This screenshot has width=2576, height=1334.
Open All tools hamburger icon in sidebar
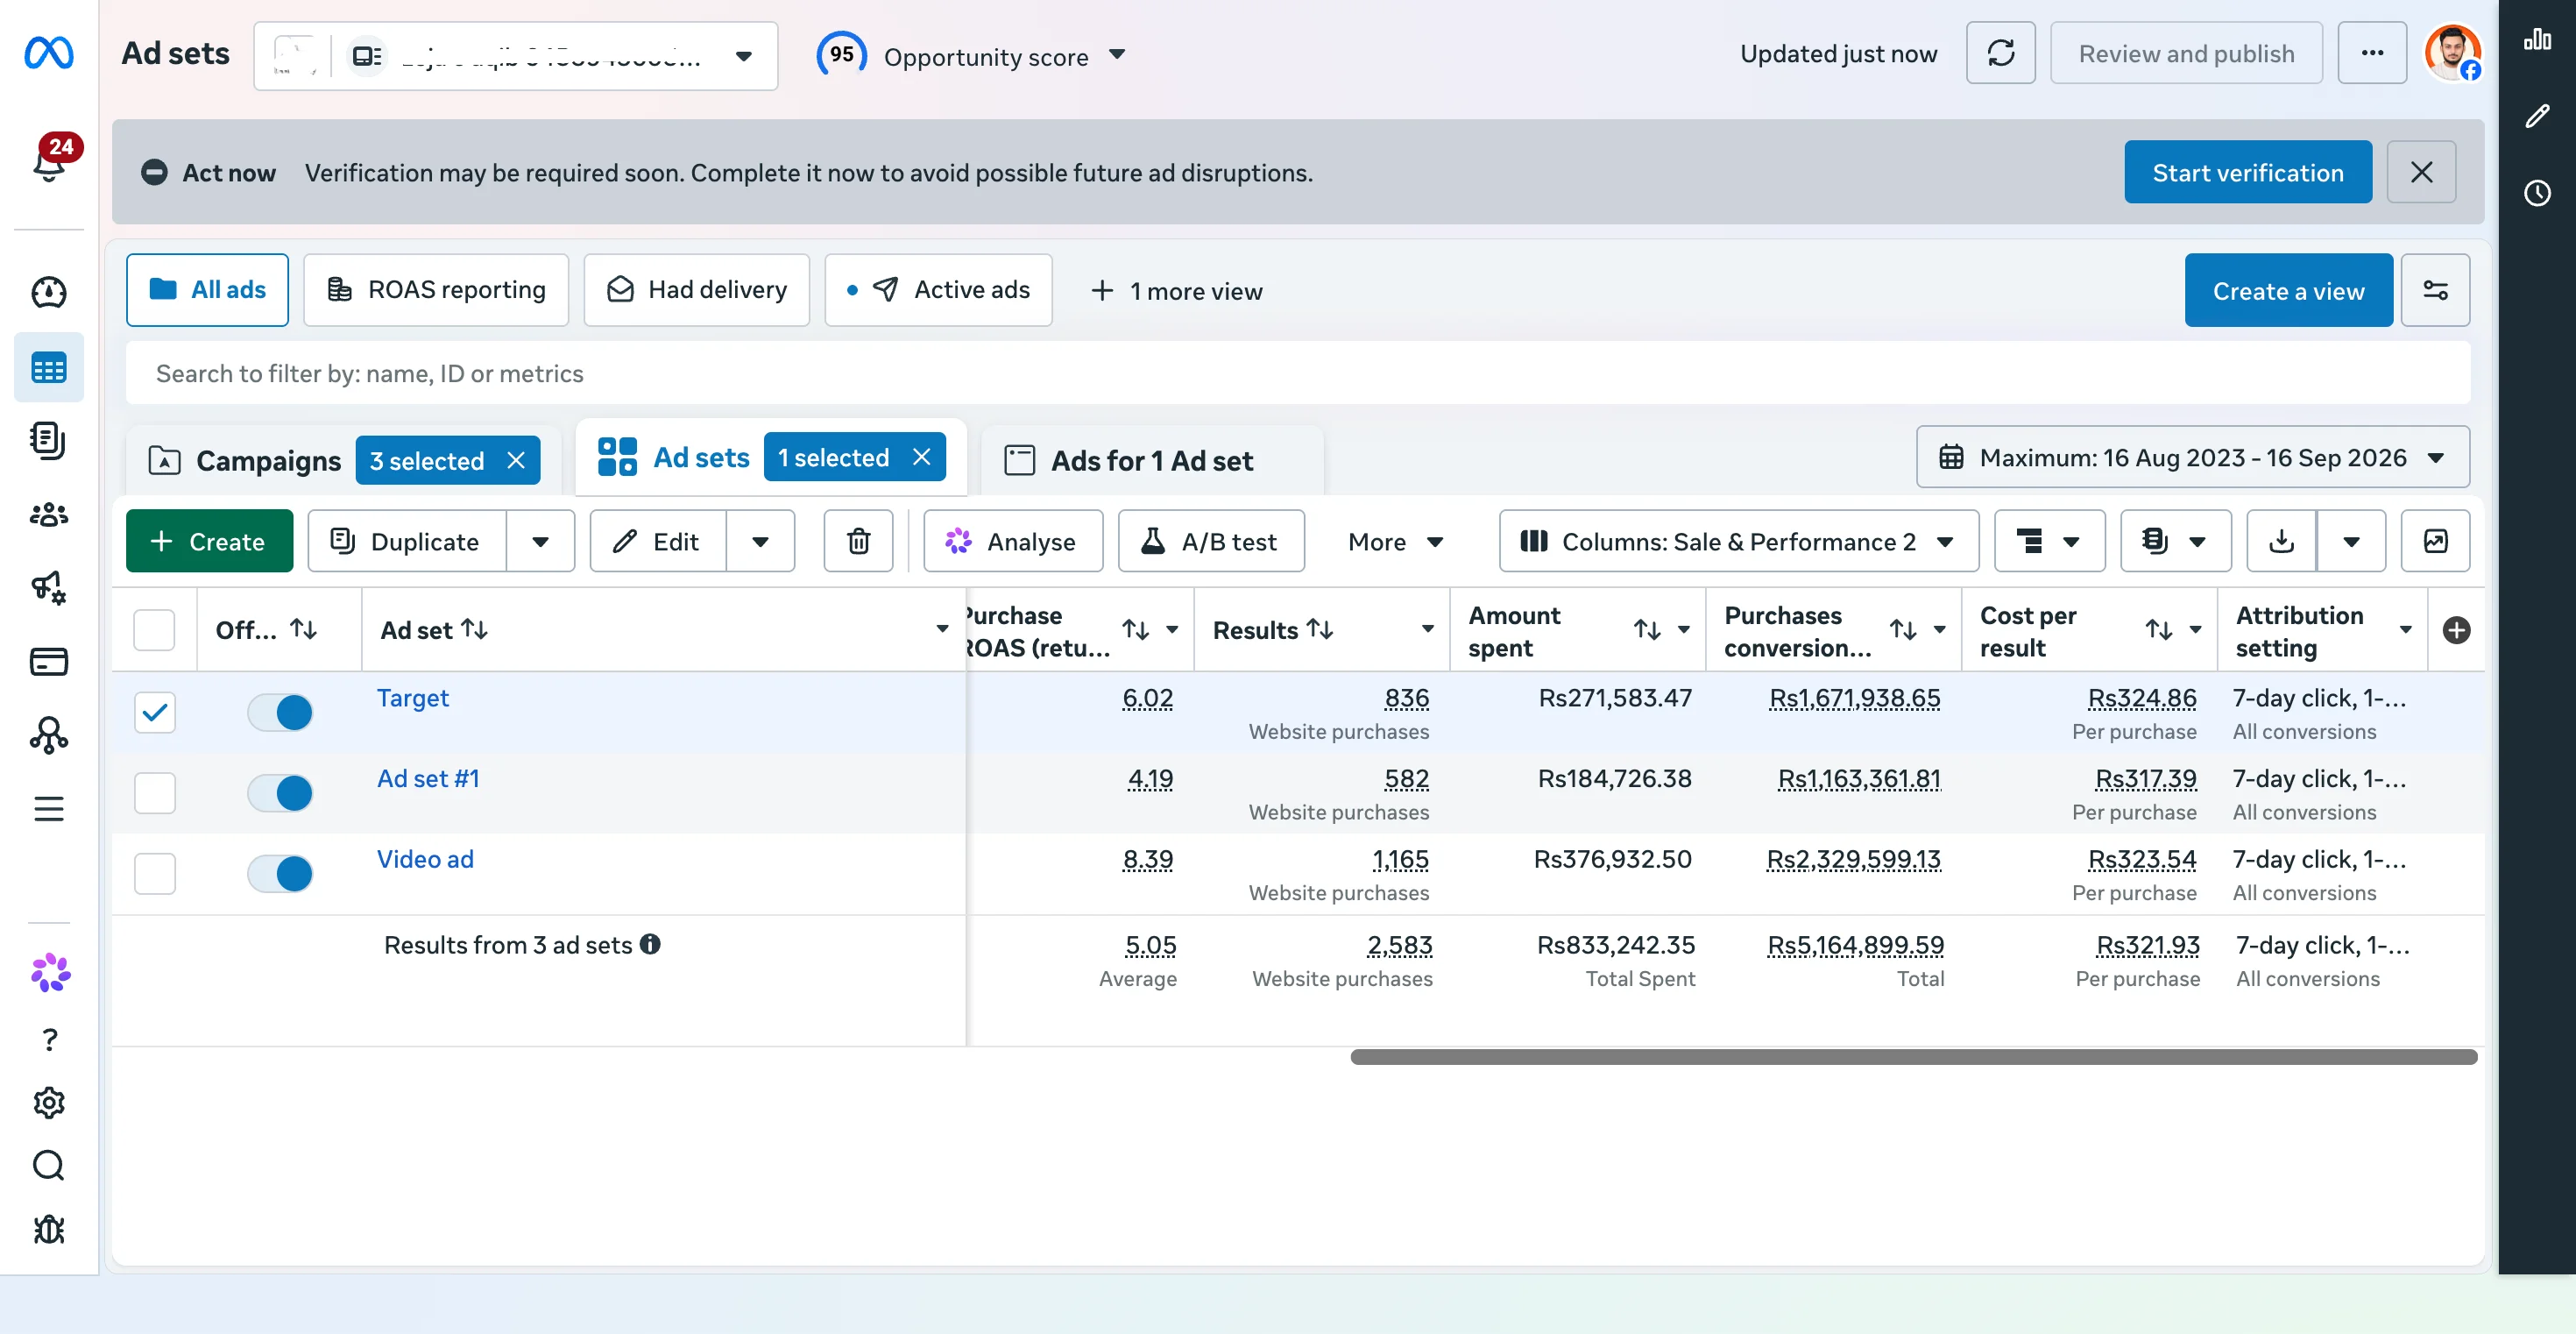click(48, 809)
